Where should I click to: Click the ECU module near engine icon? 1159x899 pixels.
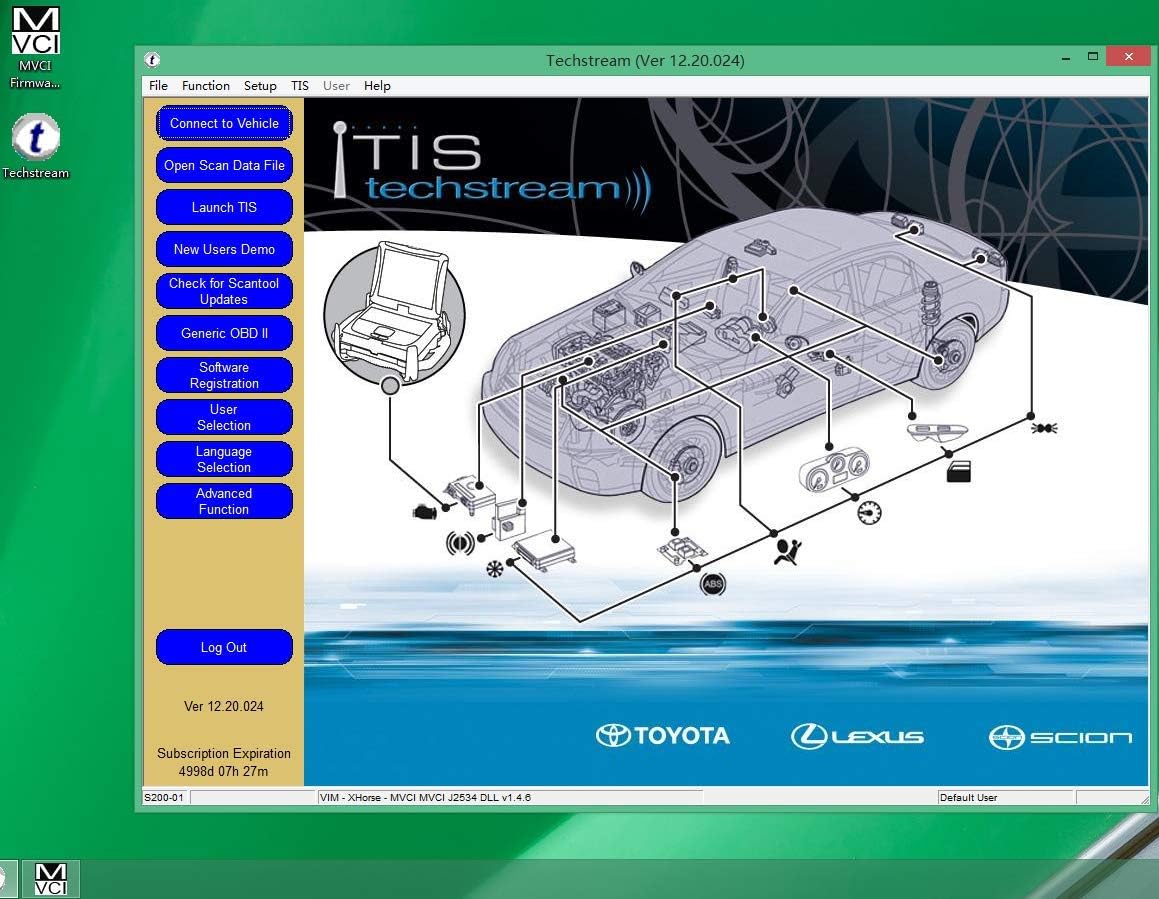coord(469,494)
